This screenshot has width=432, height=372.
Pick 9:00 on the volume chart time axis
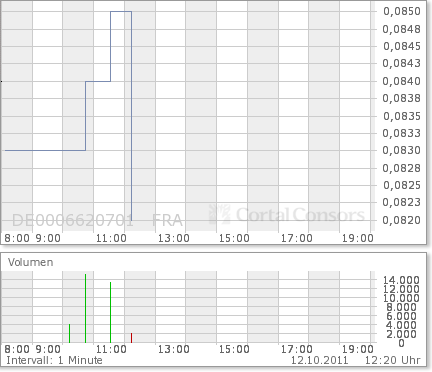click(48, 349)
